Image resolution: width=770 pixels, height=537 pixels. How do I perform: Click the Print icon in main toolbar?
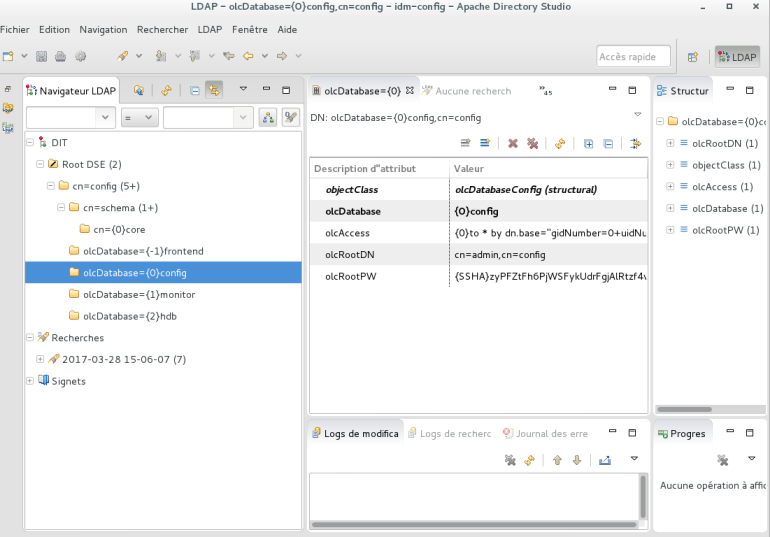(61, 56)
